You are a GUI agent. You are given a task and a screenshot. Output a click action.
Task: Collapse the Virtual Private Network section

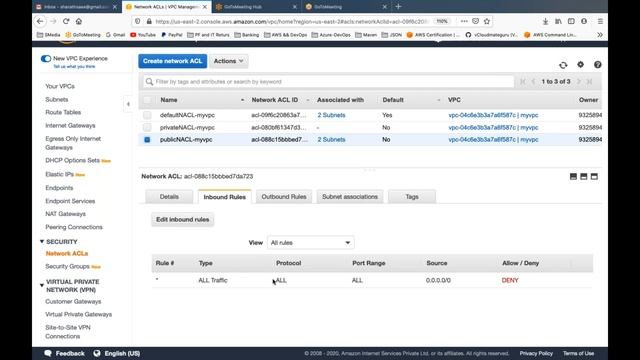click(x=42, y=285)
